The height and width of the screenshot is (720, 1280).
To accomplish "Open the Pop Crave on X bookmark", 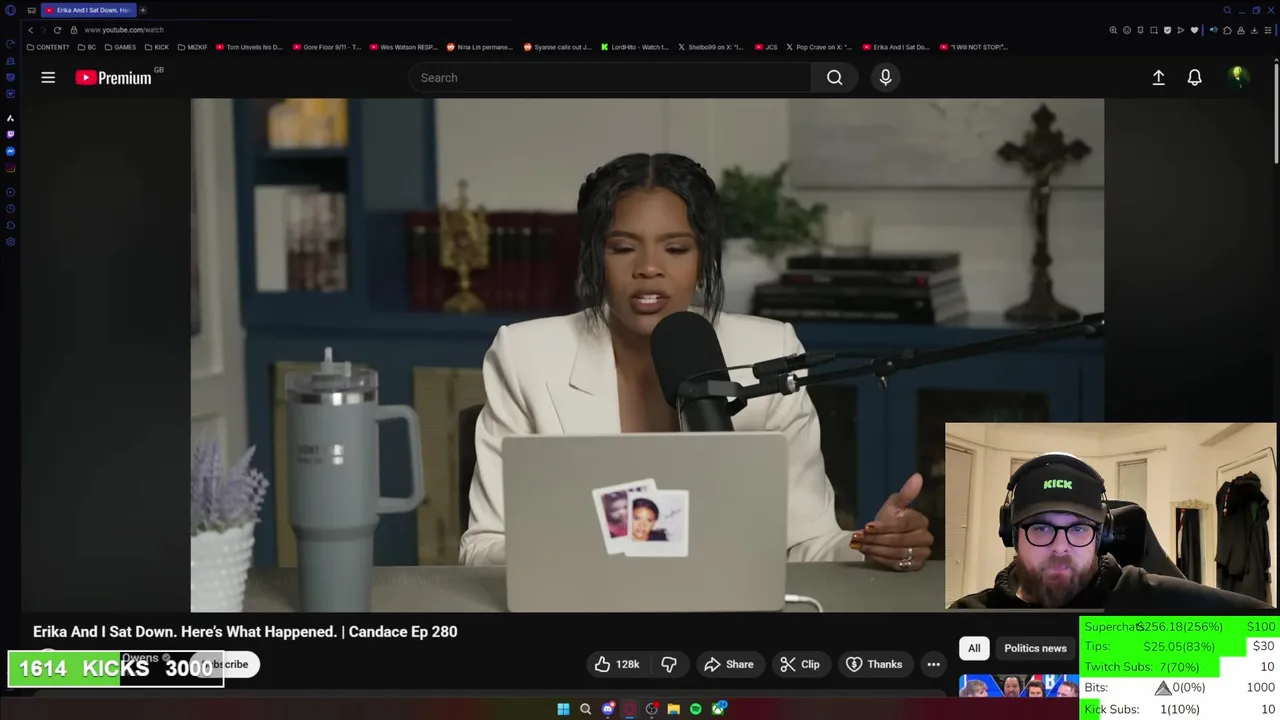I will click(x=820, y=47).
